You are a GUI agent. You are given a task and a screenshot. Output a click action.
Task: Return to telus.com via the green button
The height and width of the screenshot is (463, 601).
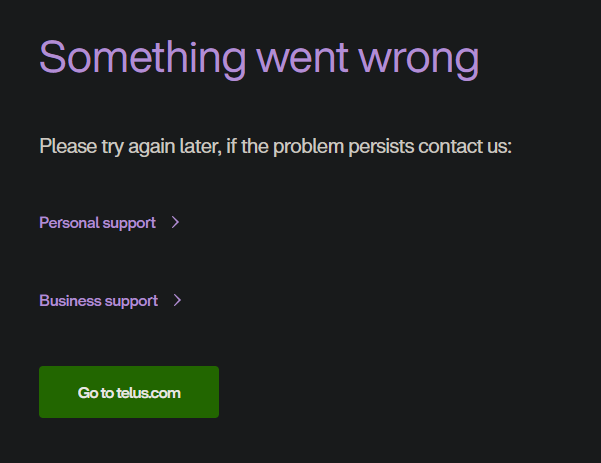[x=129, y=392]
